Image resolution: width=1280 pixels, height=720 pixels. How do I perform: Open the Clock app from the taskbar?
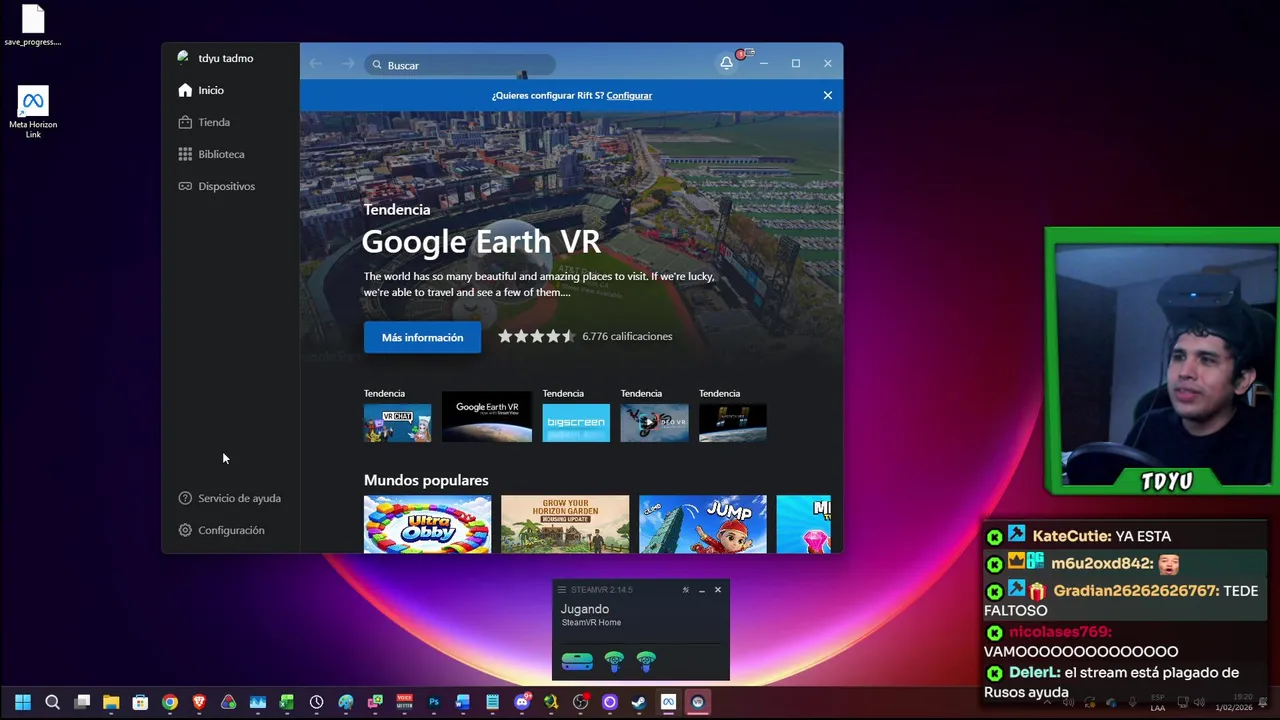[x=316, y=702]
